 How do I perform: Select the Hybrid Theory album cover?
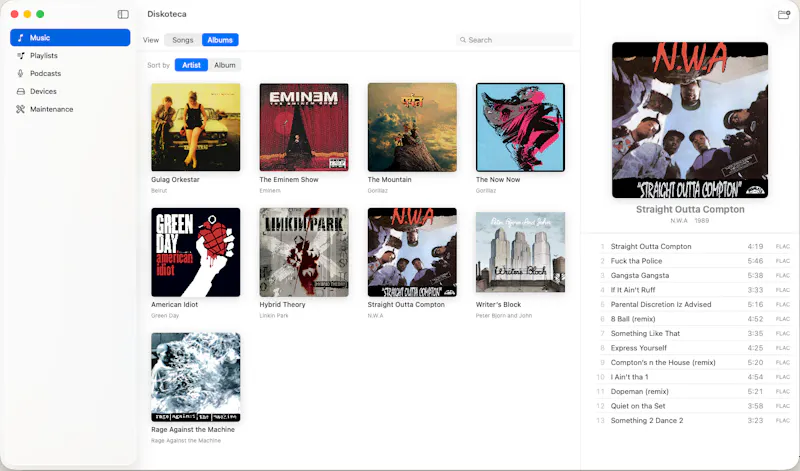pyautogui.click(x=304, y=252)
